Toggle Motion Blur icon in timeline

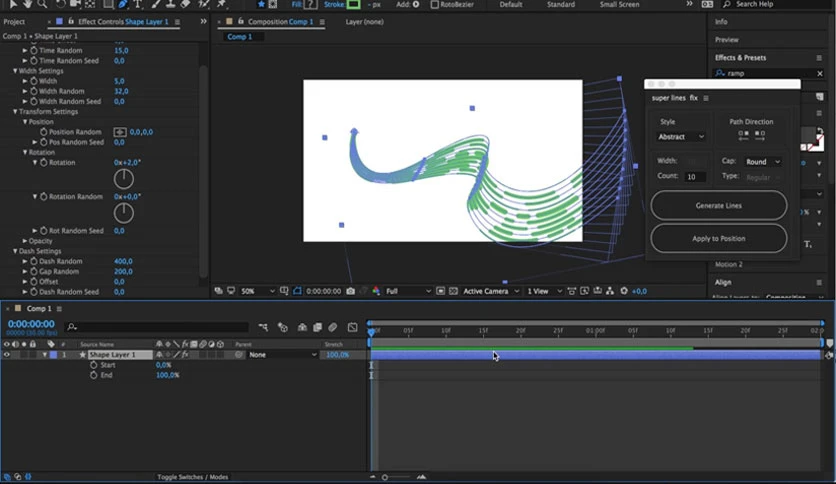(x=333, y=327)
